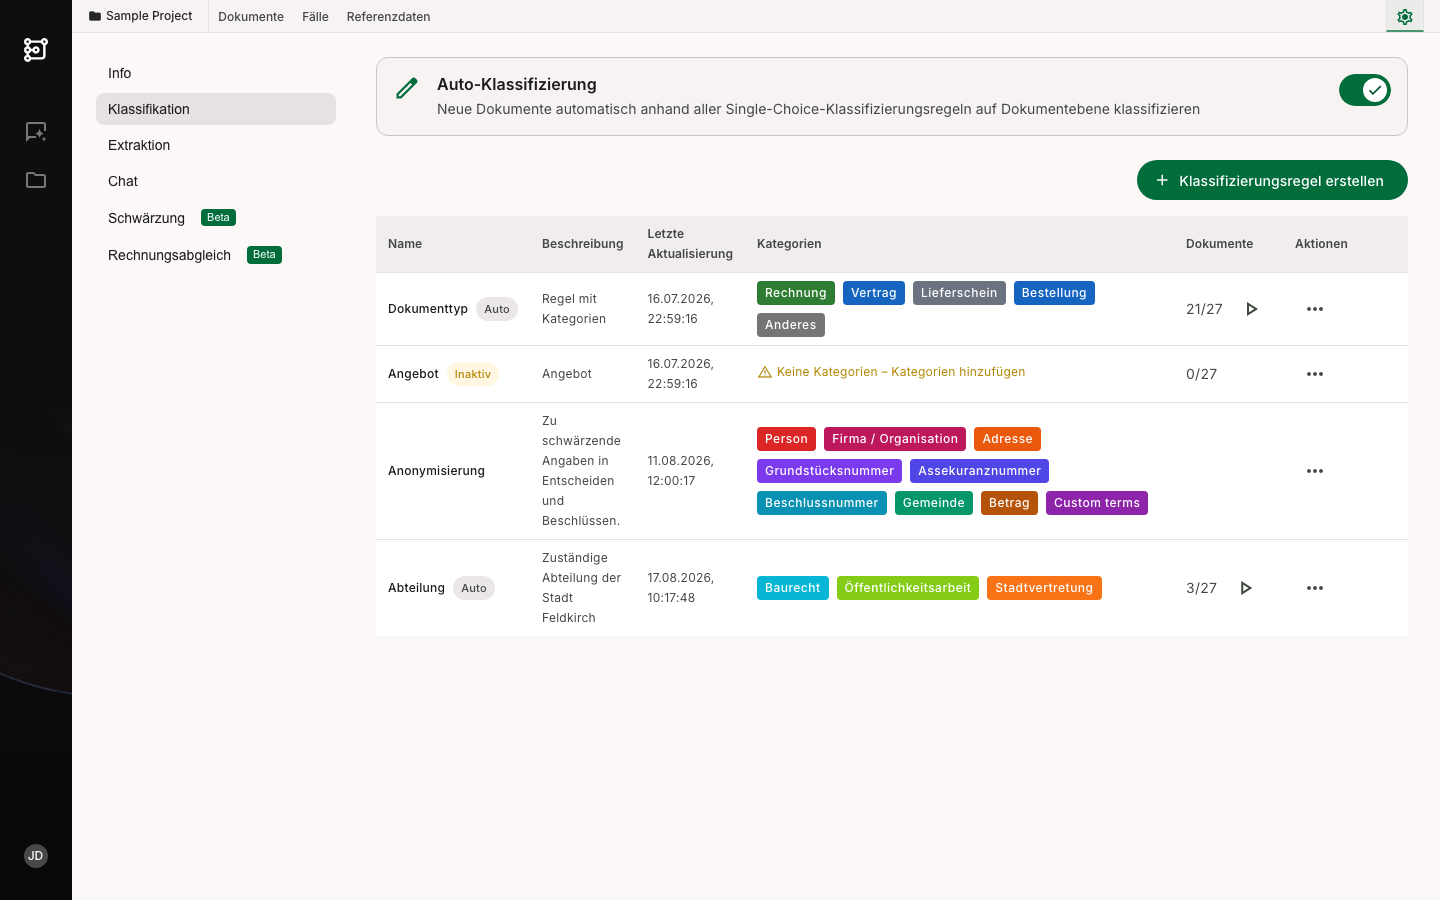Open the Extraktion settings section
This screenshot has width=1440, height=900.
(x=216, y=145)
